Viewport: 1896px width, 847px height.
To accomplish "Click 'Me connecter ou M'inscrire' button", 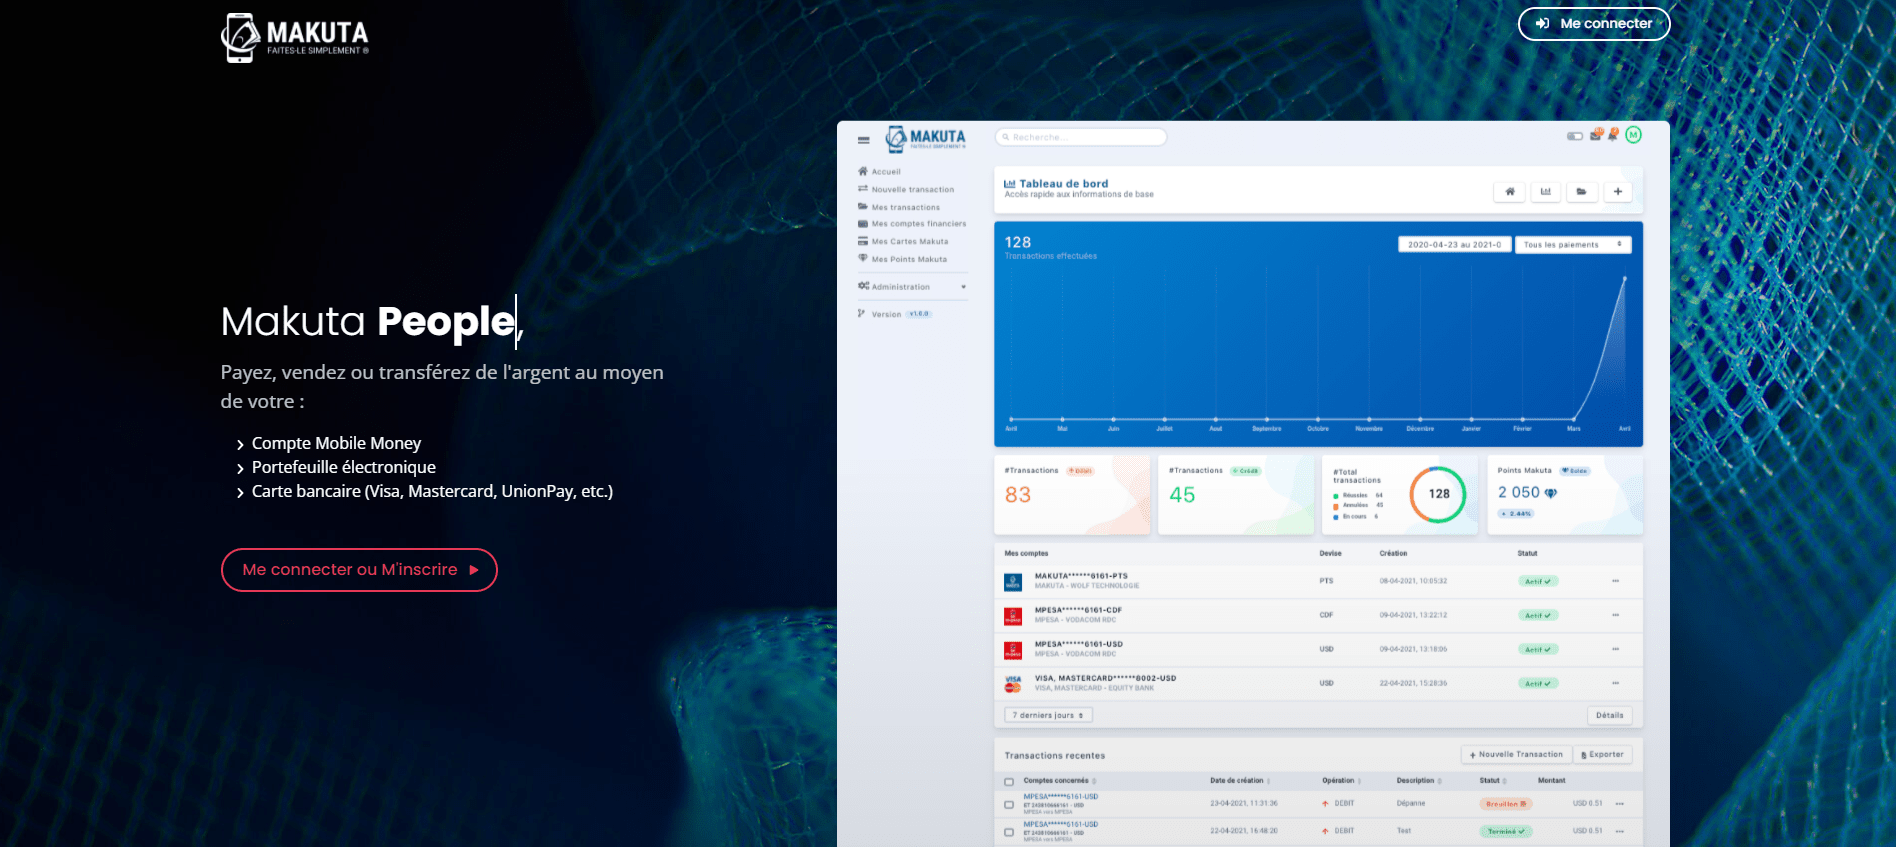I will 359,570.
